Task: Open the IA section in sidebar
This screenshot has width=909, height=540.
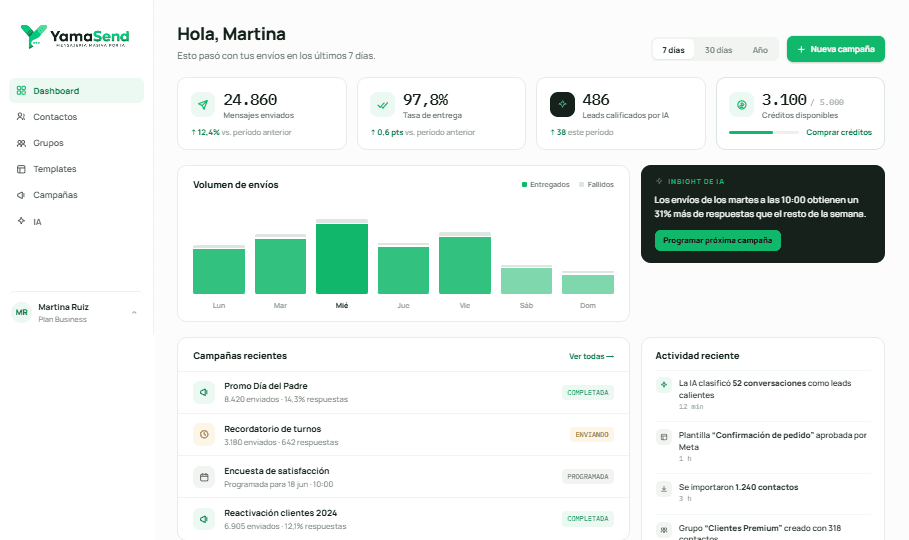Action: coord(77,221)
